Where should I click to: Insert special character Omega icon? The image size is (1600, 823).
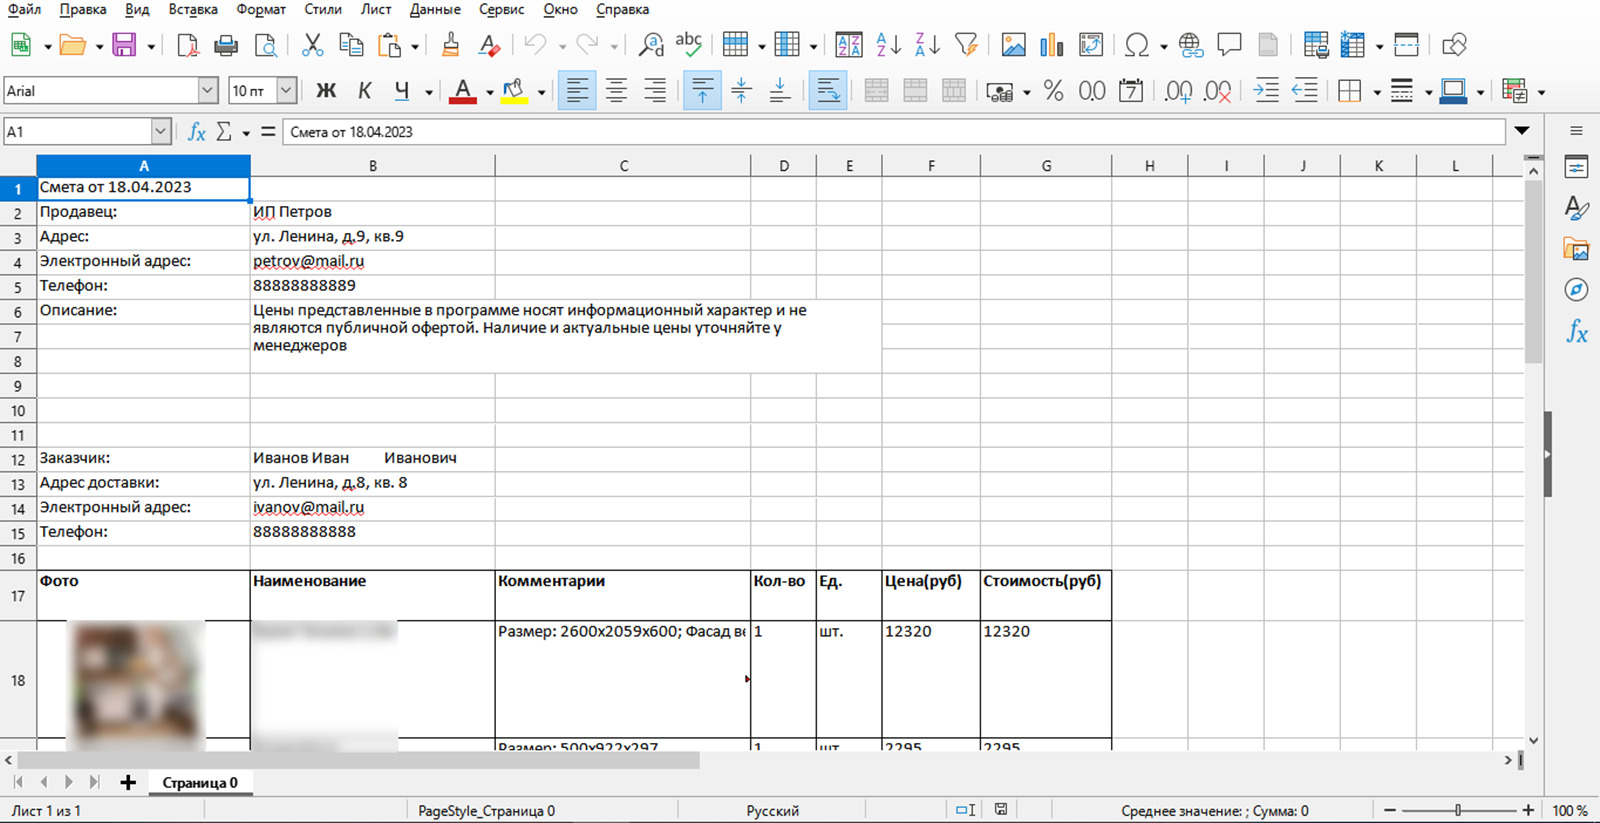[1136, 45]
